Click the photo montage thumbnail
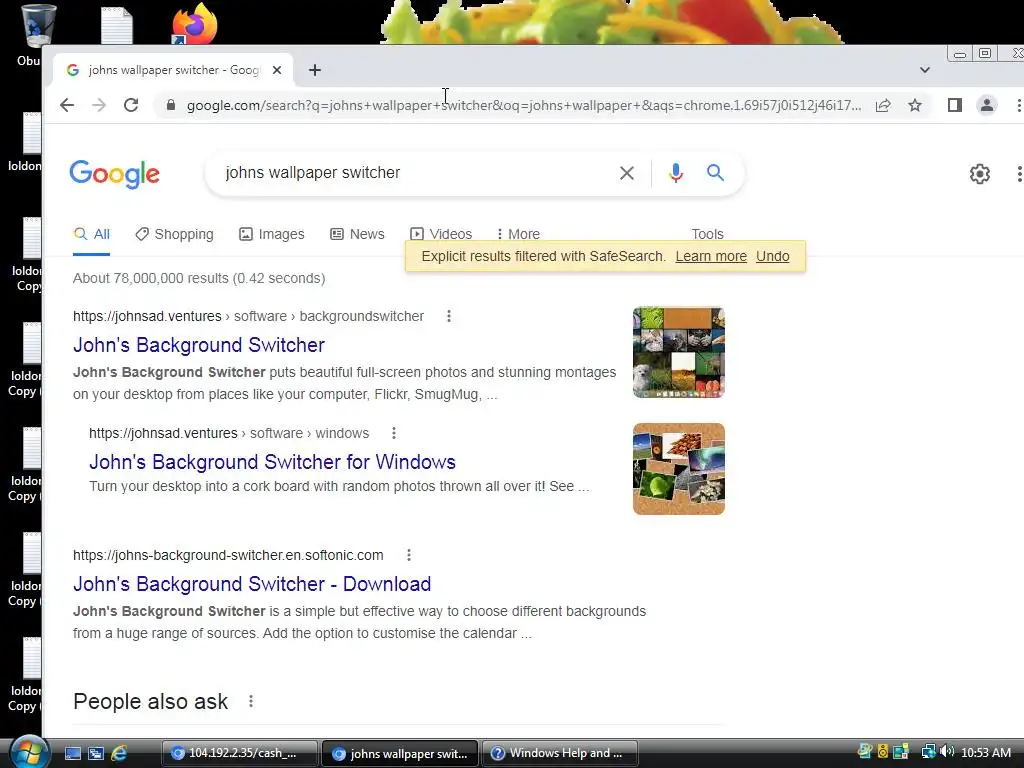Screen dimensions: 1024x768 pyautogui.click(x=679, y=352)
